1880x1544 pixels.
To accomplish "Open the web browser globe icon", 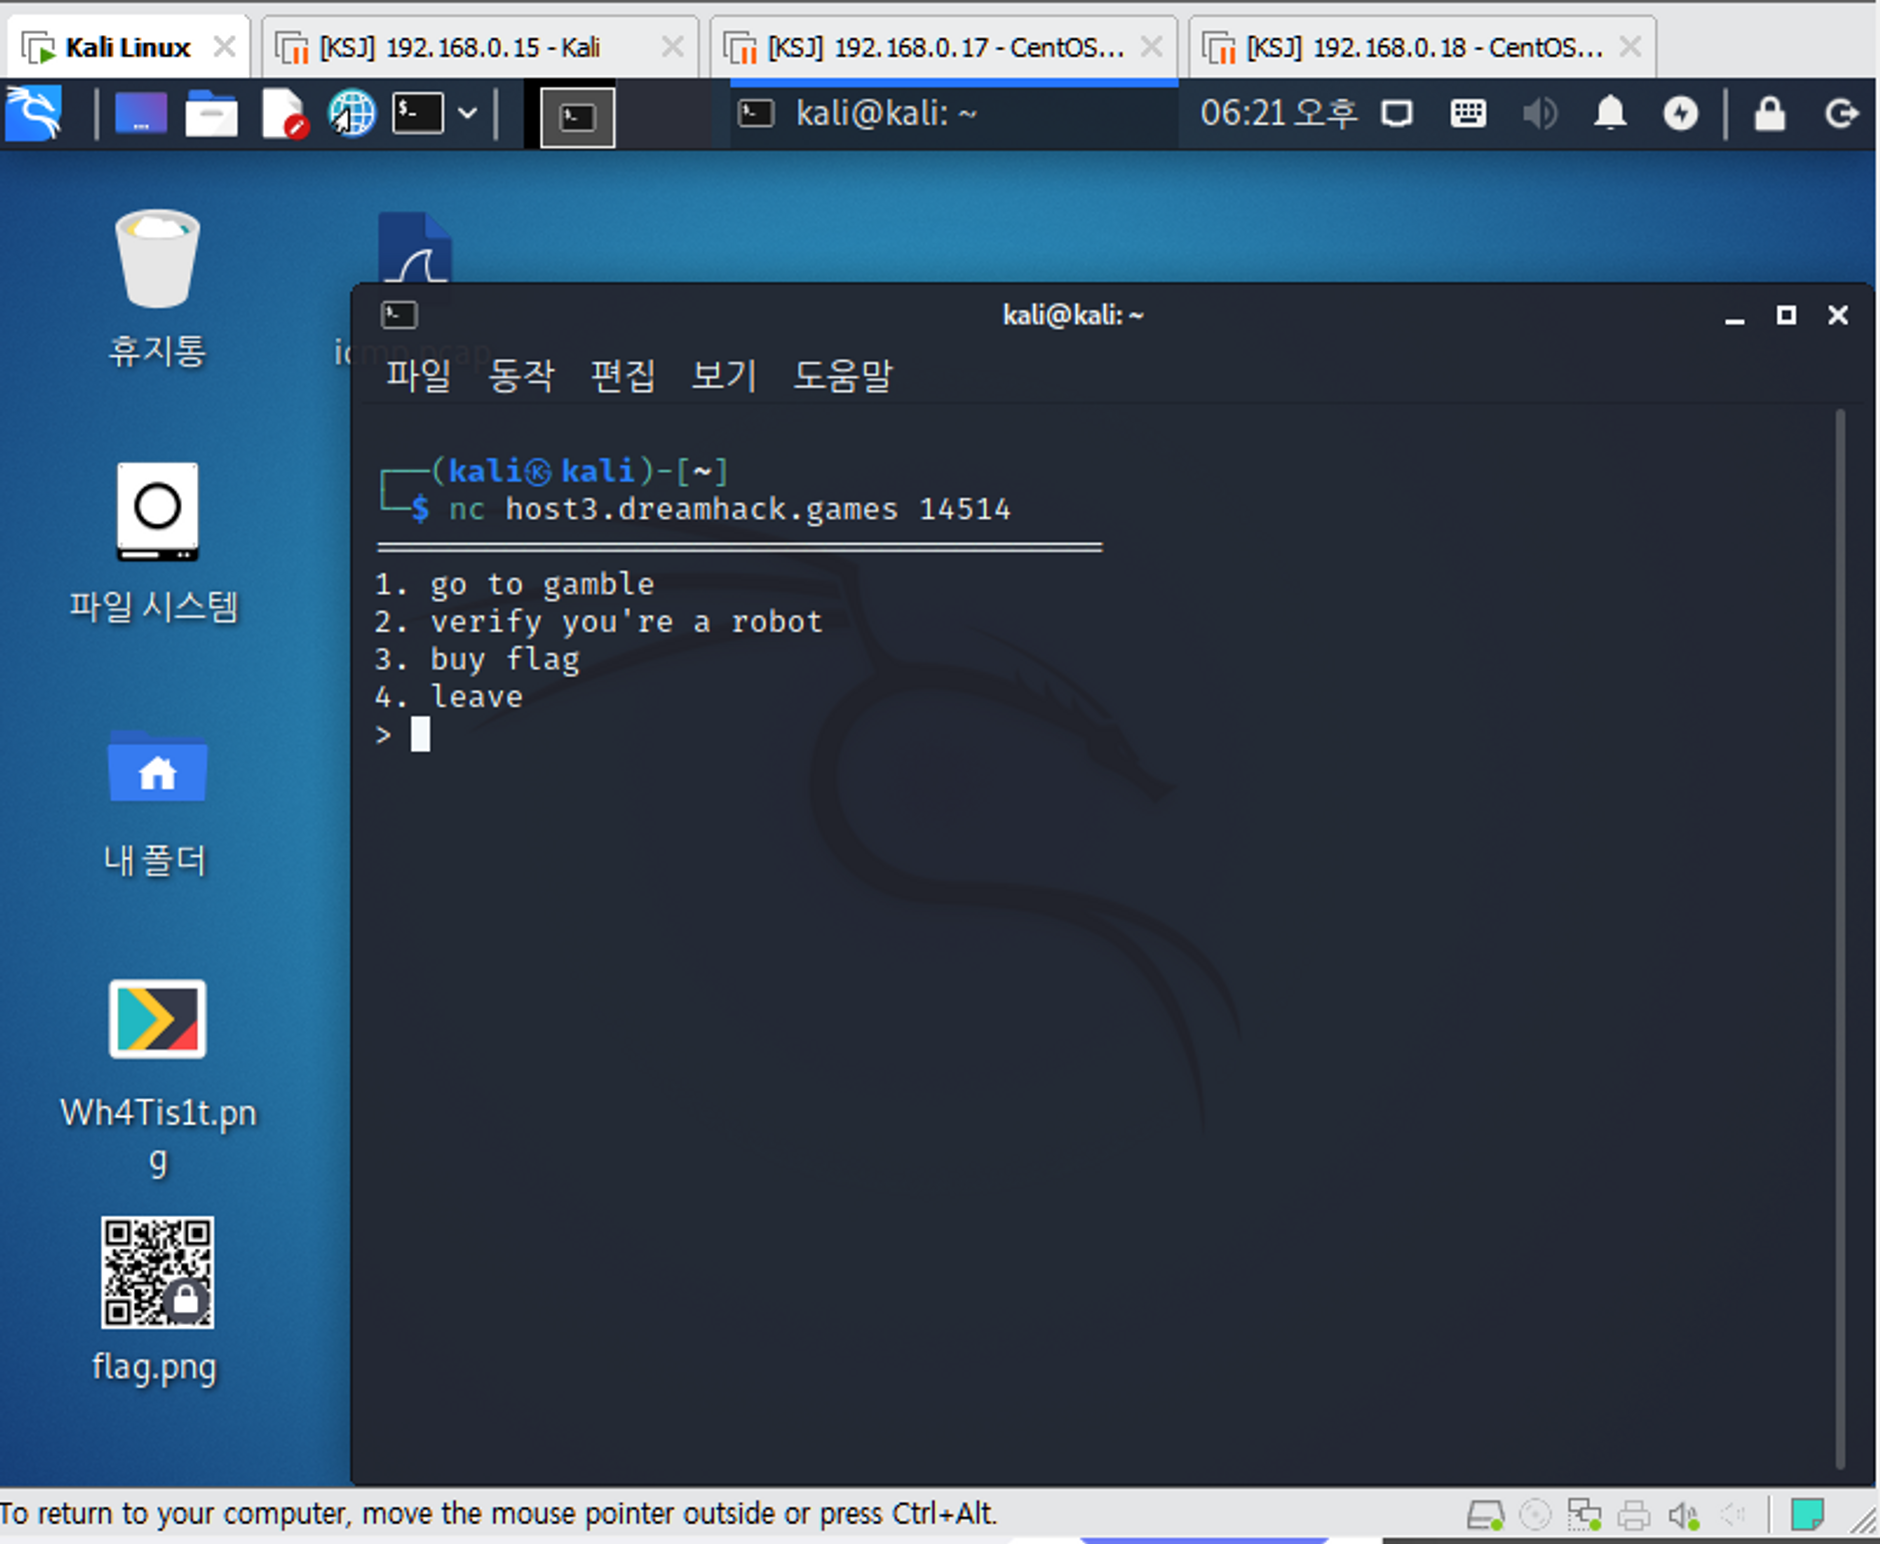I will [352, 114].
